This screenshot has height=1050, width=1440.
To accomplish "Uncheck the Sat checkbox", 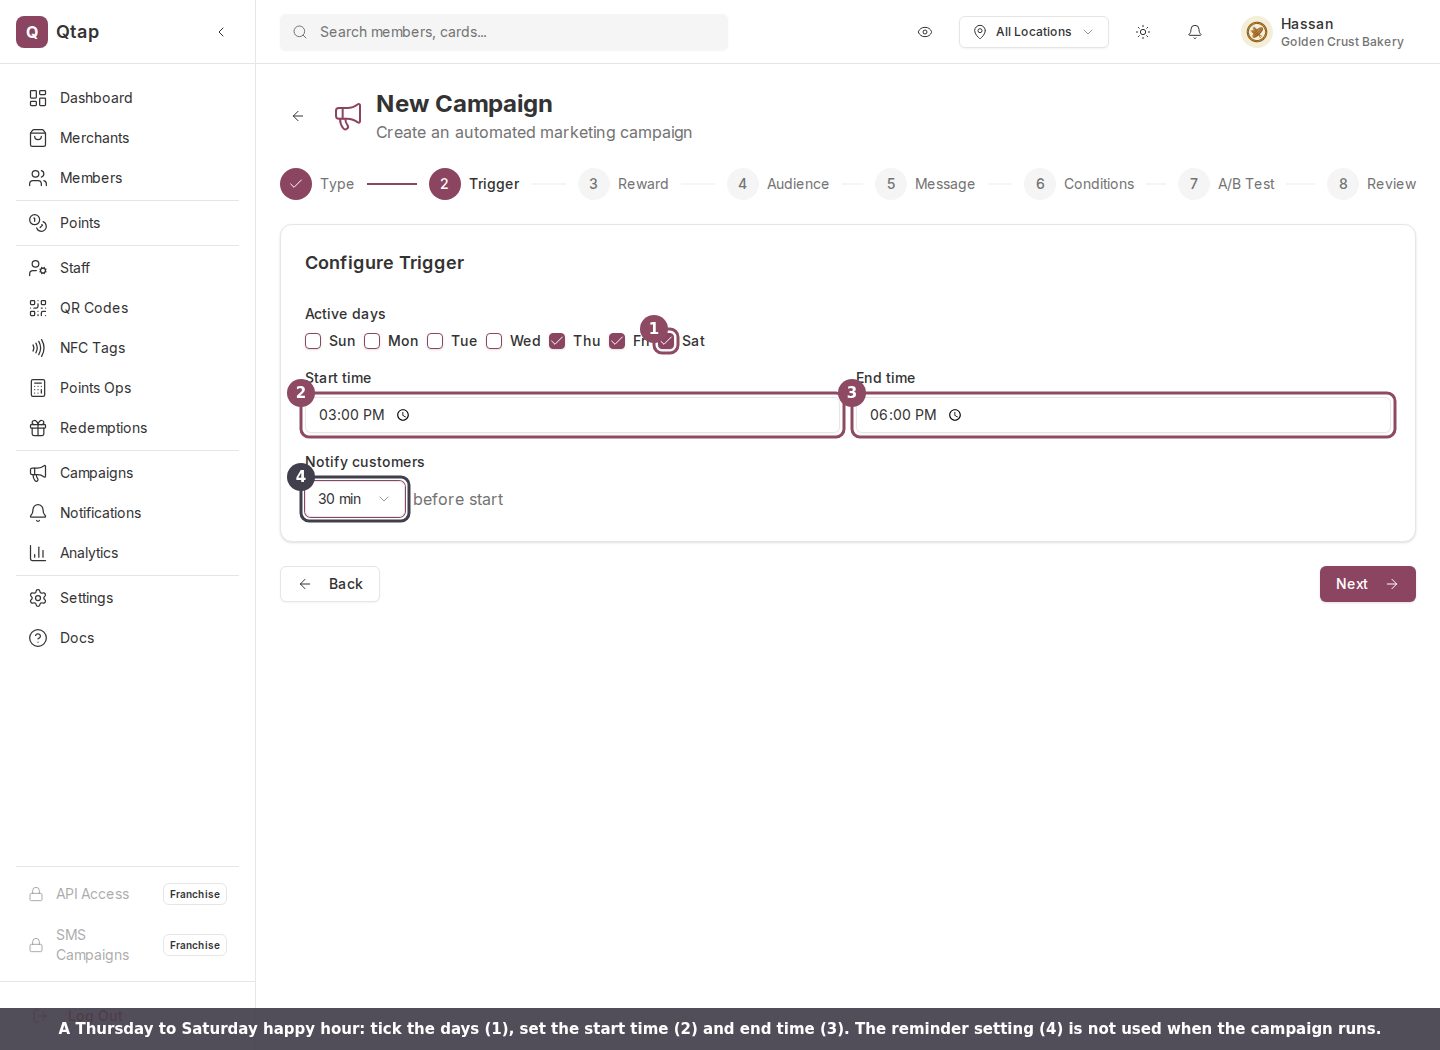I will (666, 341).
